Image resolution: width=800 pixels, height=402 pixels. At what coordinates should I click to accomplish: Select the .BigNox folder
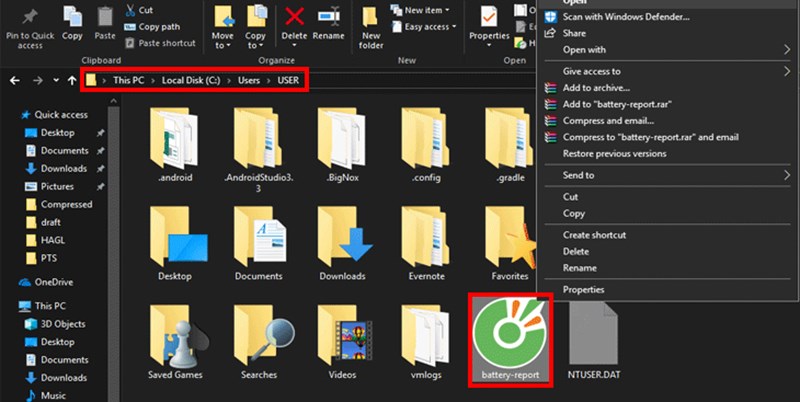click(342, 145)
